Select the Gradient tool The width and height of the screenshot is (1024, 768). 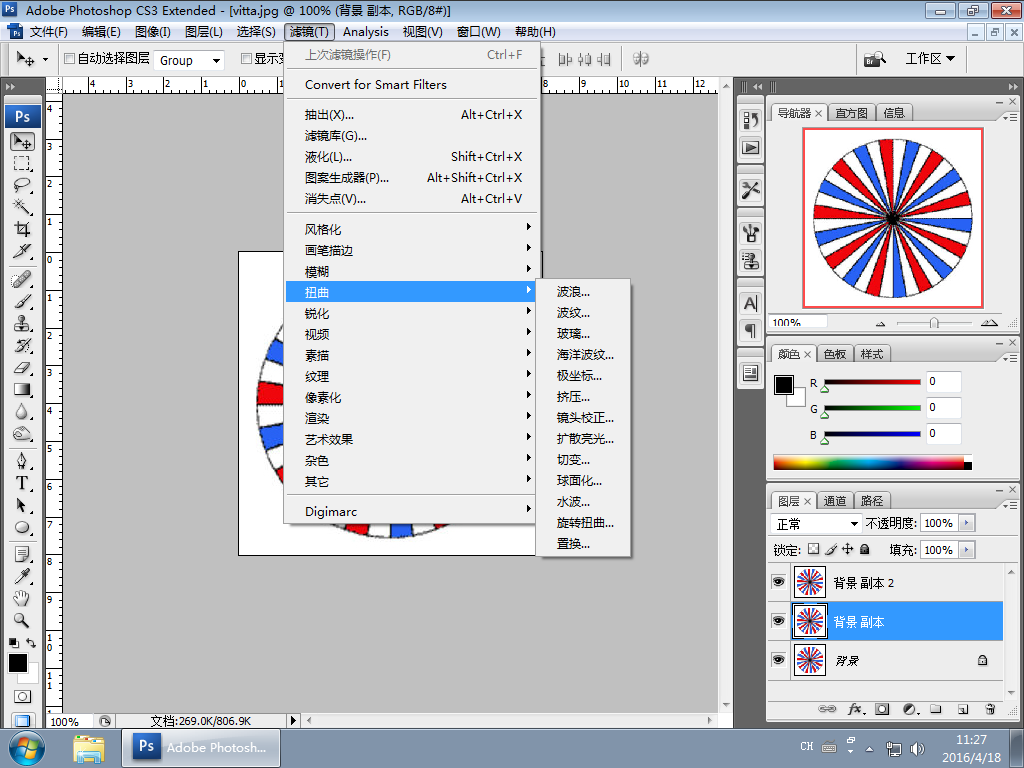point(22,390)
